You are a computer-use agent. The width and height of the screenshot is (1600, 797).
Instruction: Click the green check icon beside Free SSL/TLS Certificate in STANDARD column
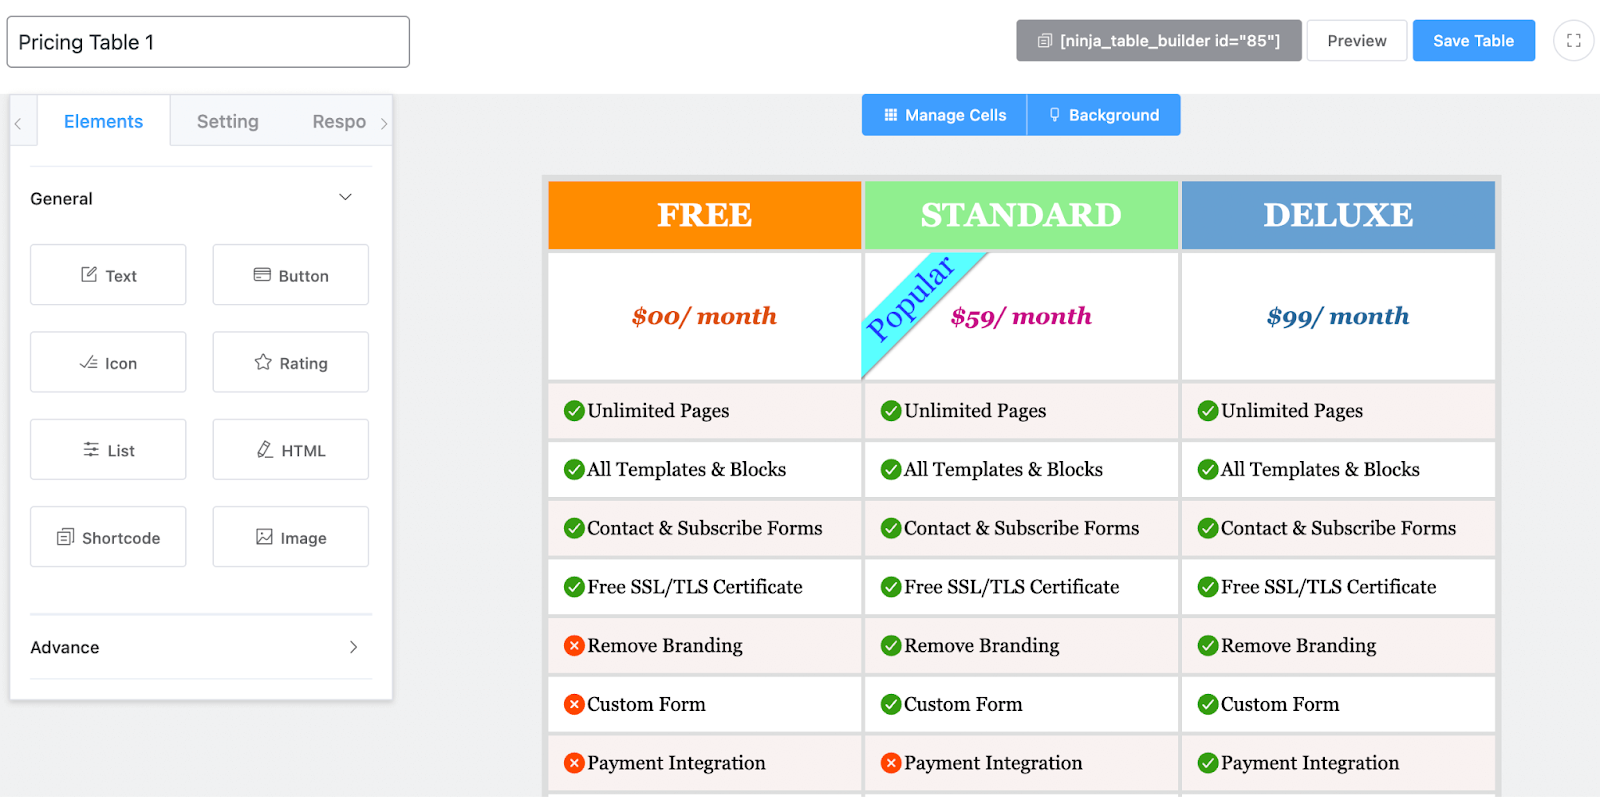891,588
